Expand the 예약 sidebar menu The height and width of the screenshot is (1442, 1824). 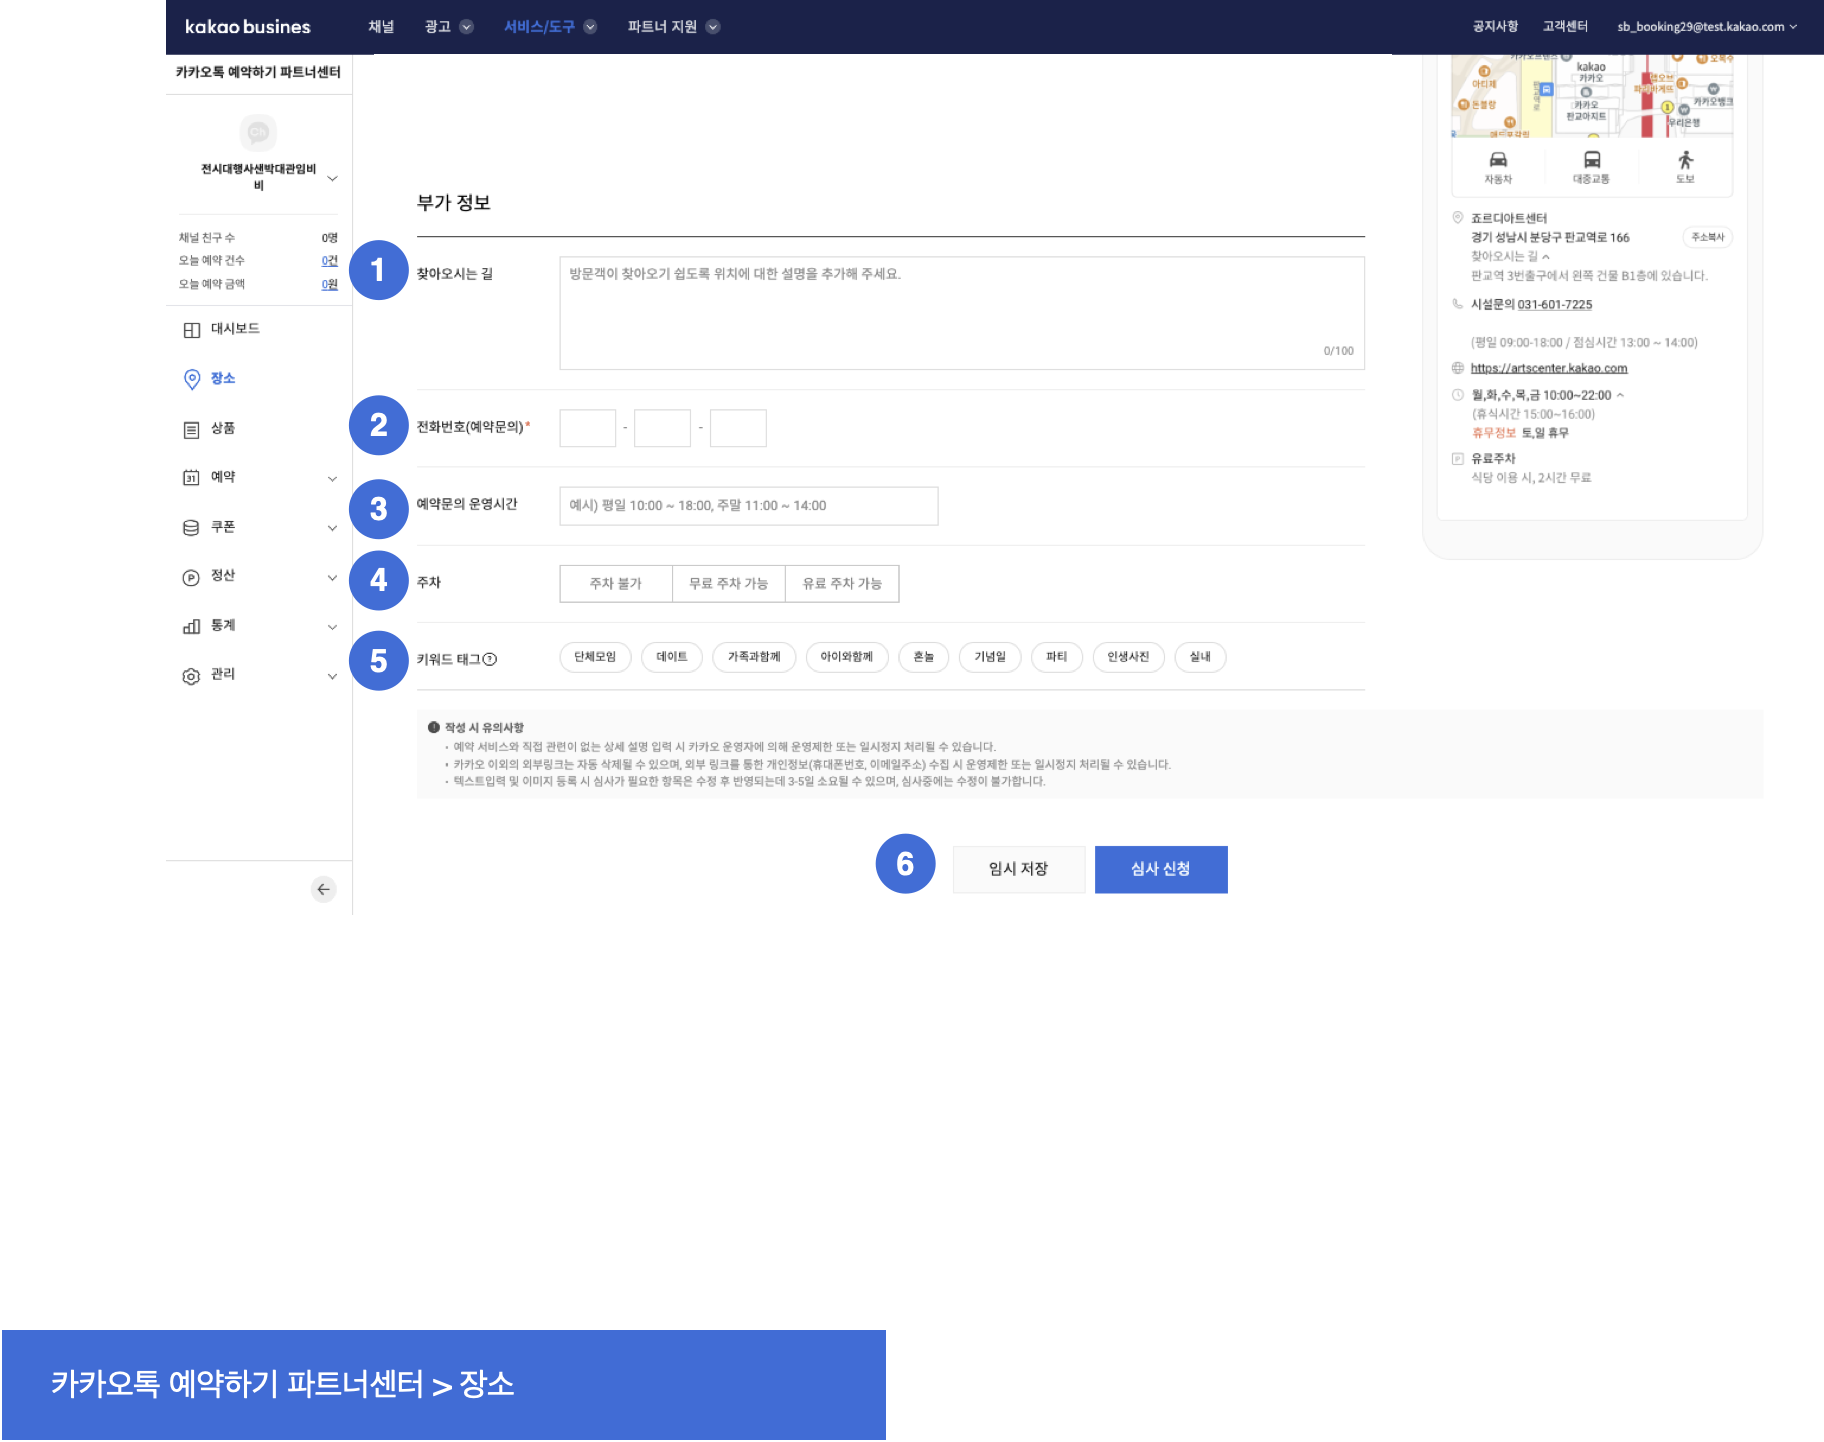tap(332, 478)
